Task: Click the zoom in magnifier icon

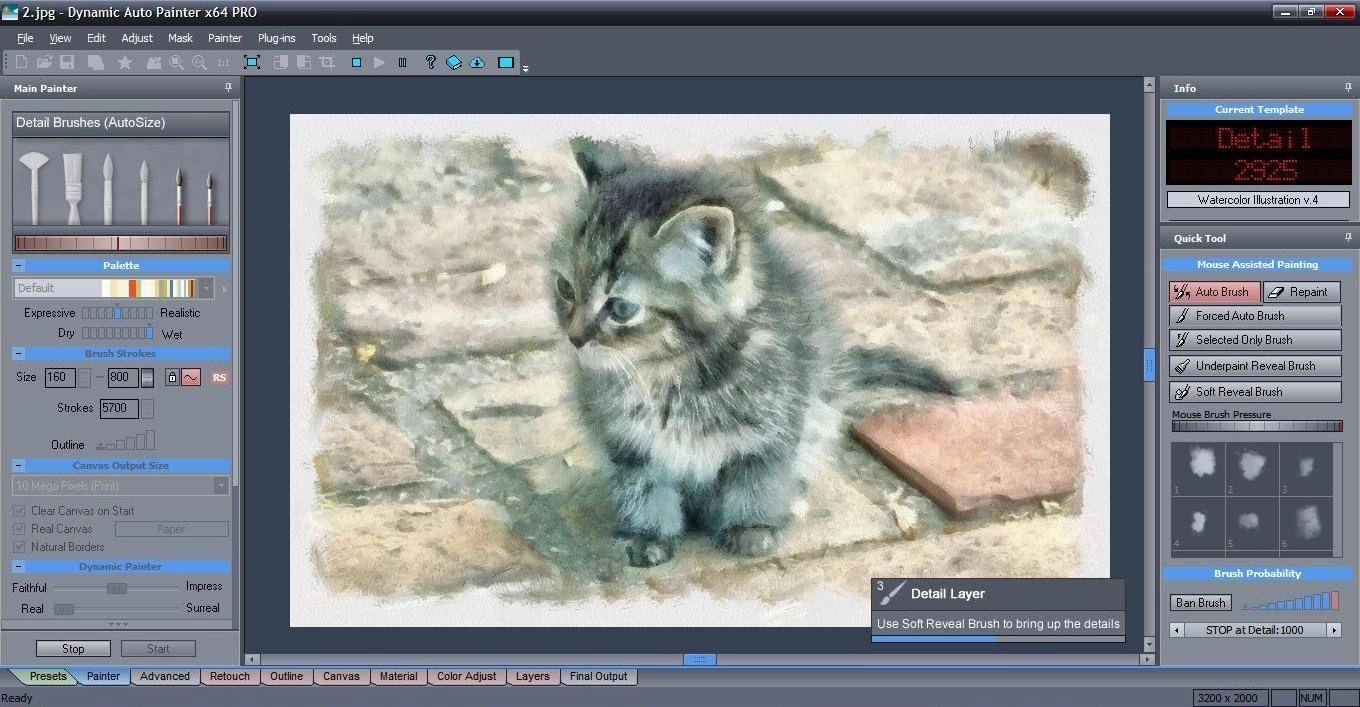Action: [176, 62]
